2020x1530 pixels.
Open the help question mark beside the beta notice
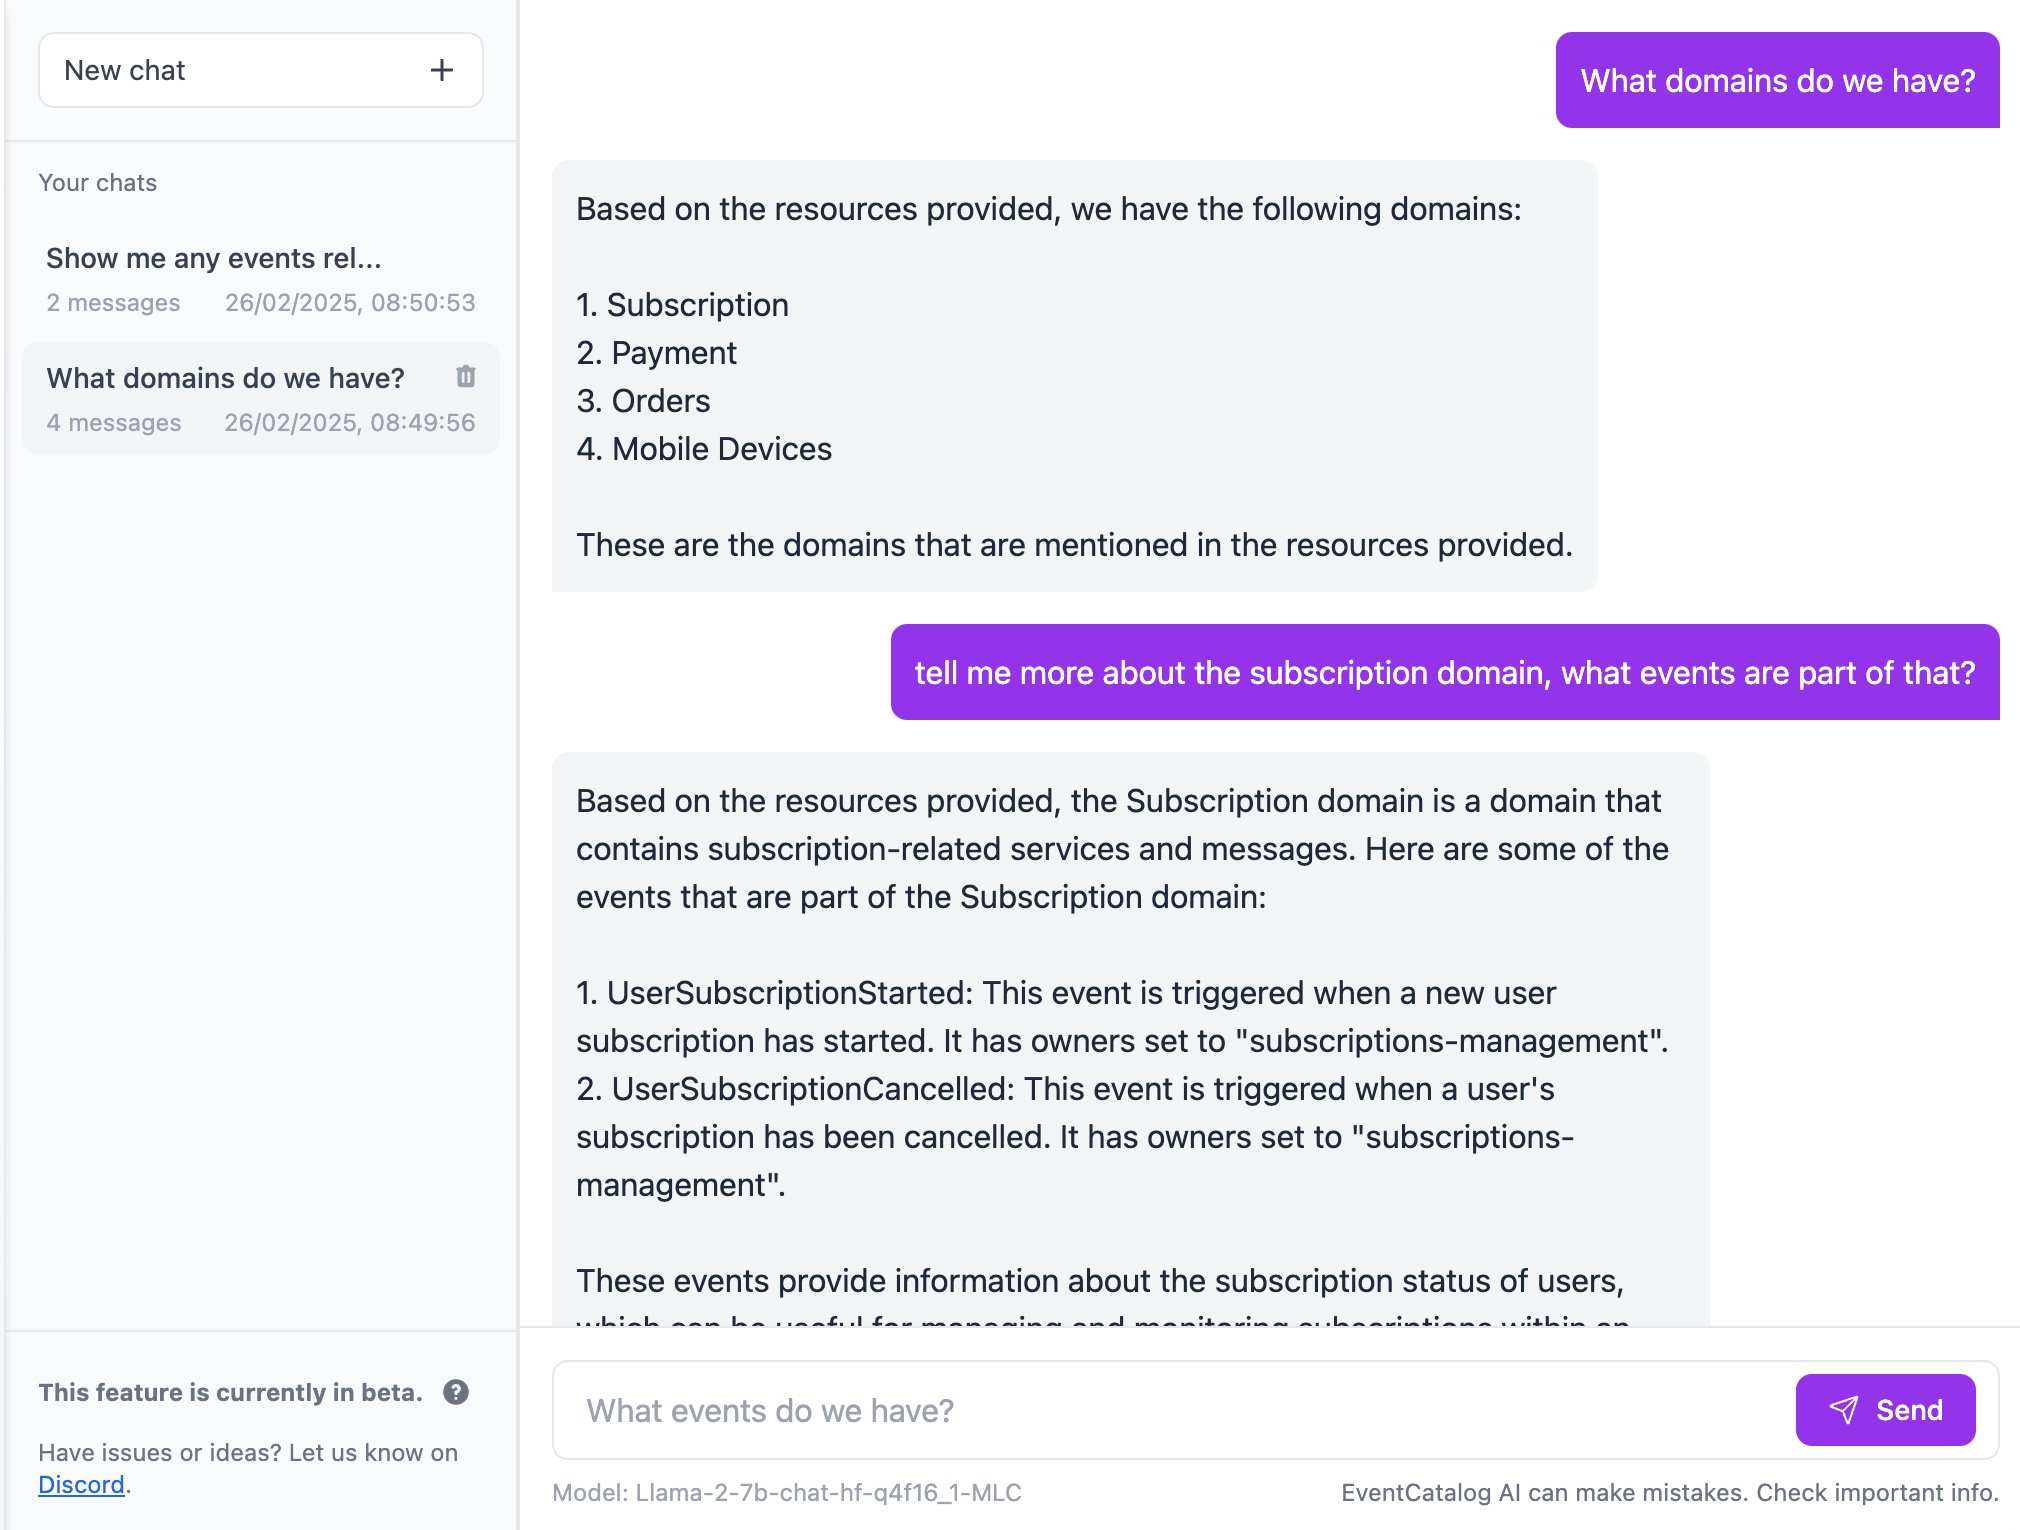[458, 1392]
